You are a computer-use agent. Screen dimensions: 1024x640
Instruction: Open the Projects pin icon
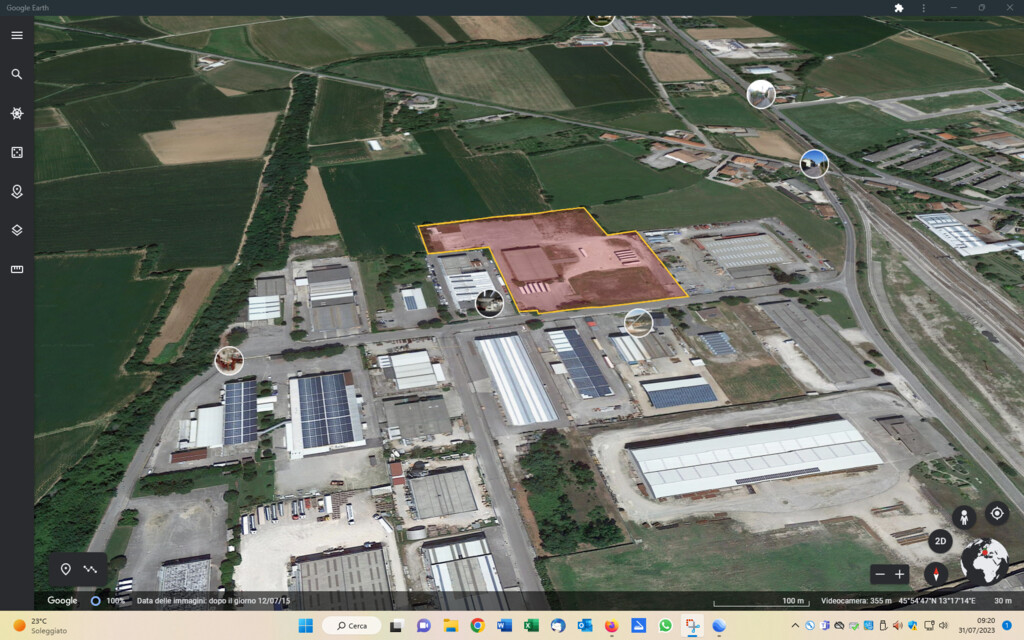pos(17,191)
